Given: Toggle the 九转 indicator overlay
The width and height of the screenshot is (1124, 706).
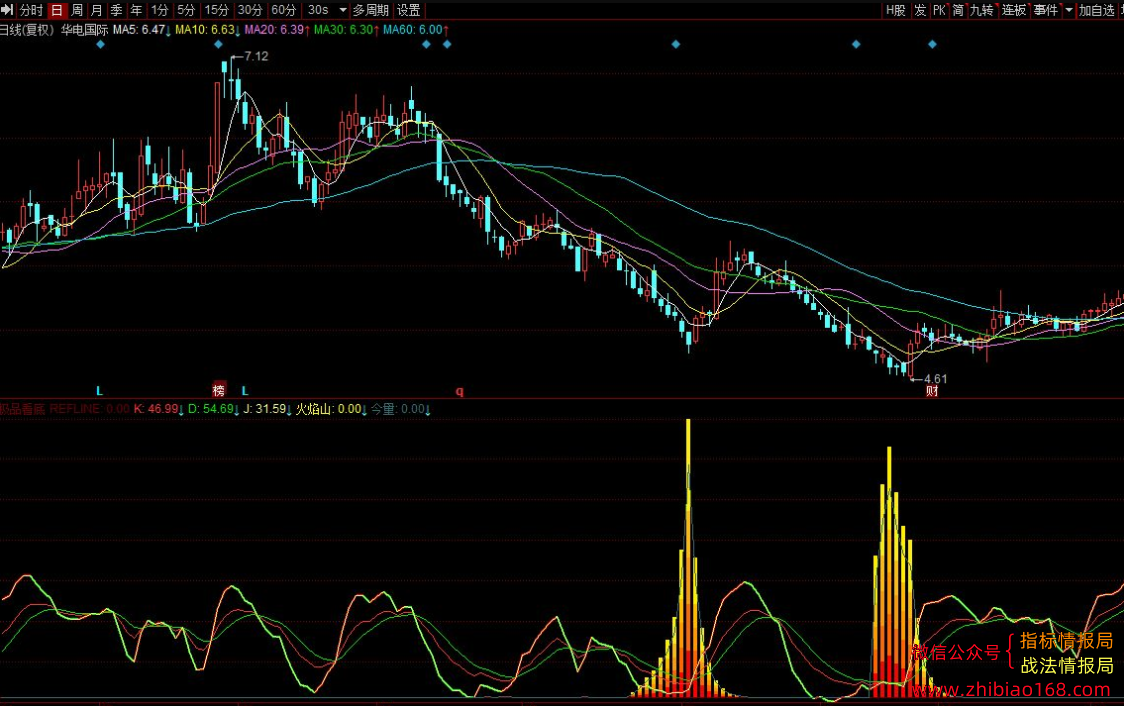Looking at the screenshot, I should click(981, 10).
